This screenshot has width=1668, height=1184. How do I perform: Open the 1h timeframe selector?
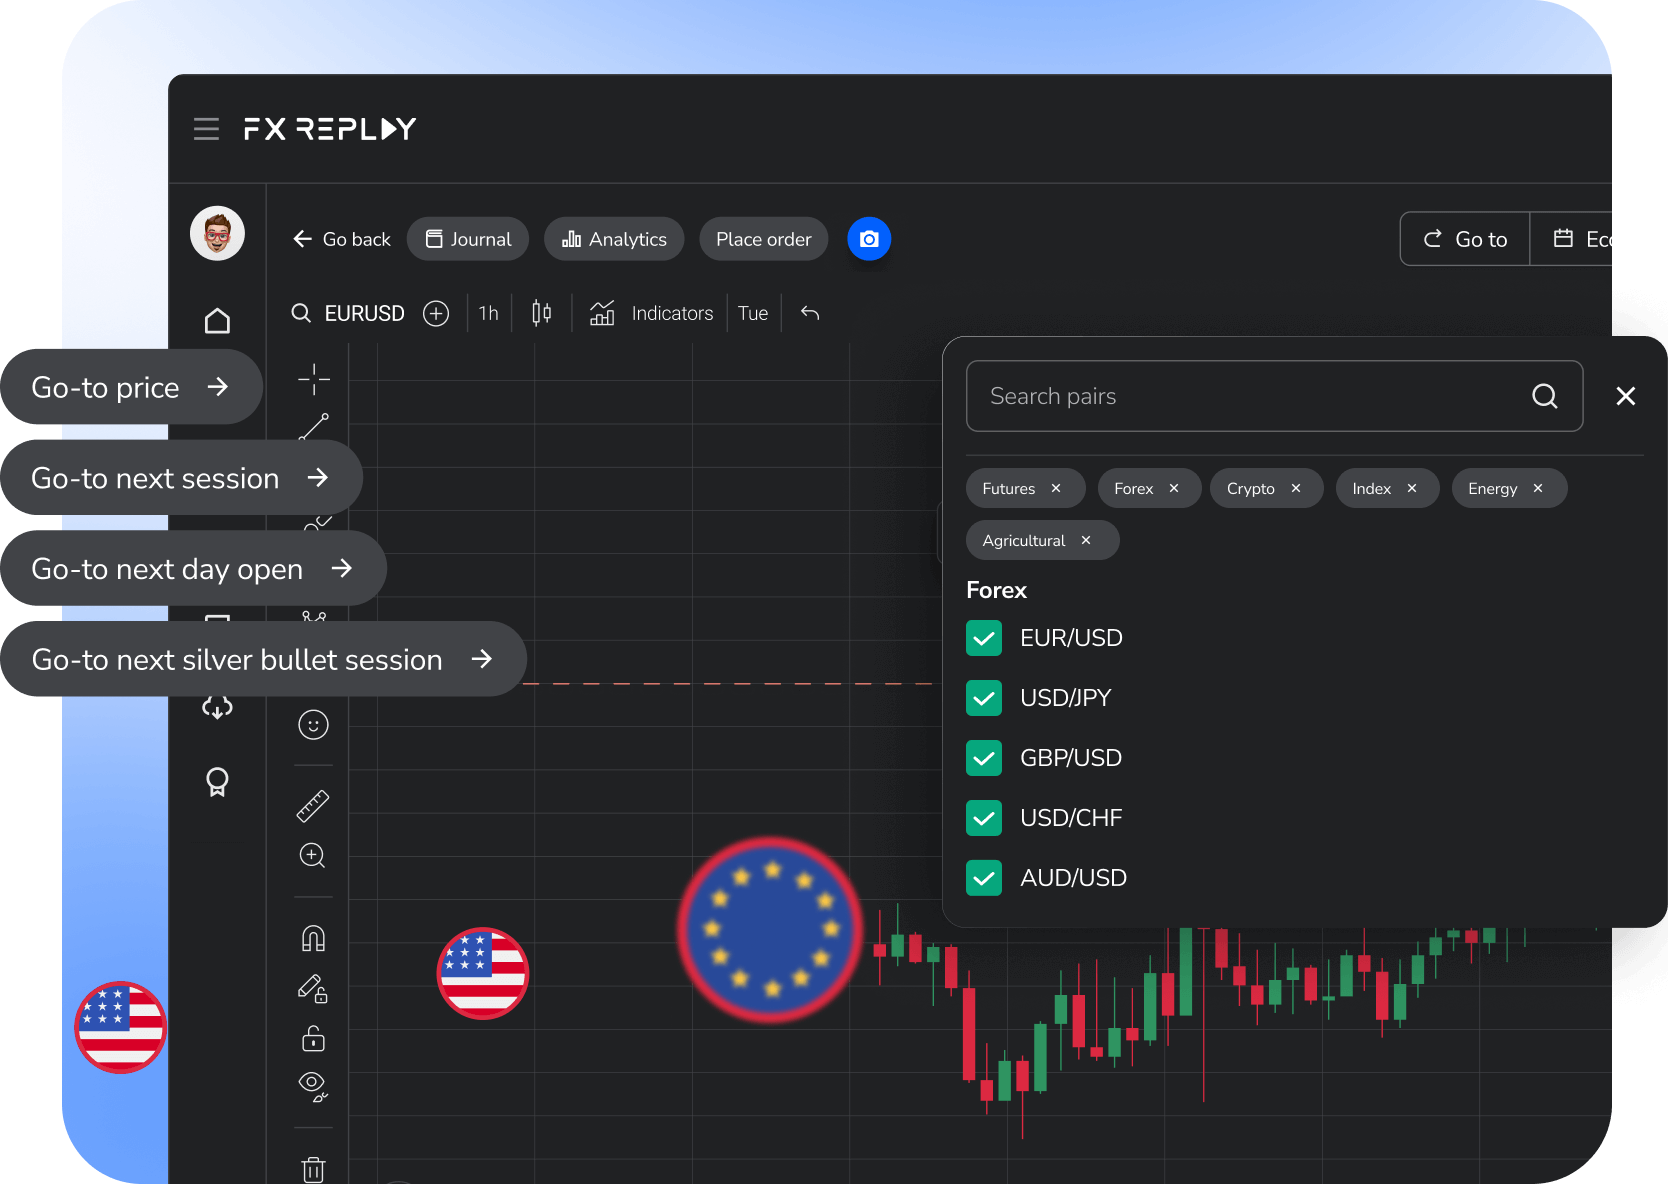click(x=488, y=313)
